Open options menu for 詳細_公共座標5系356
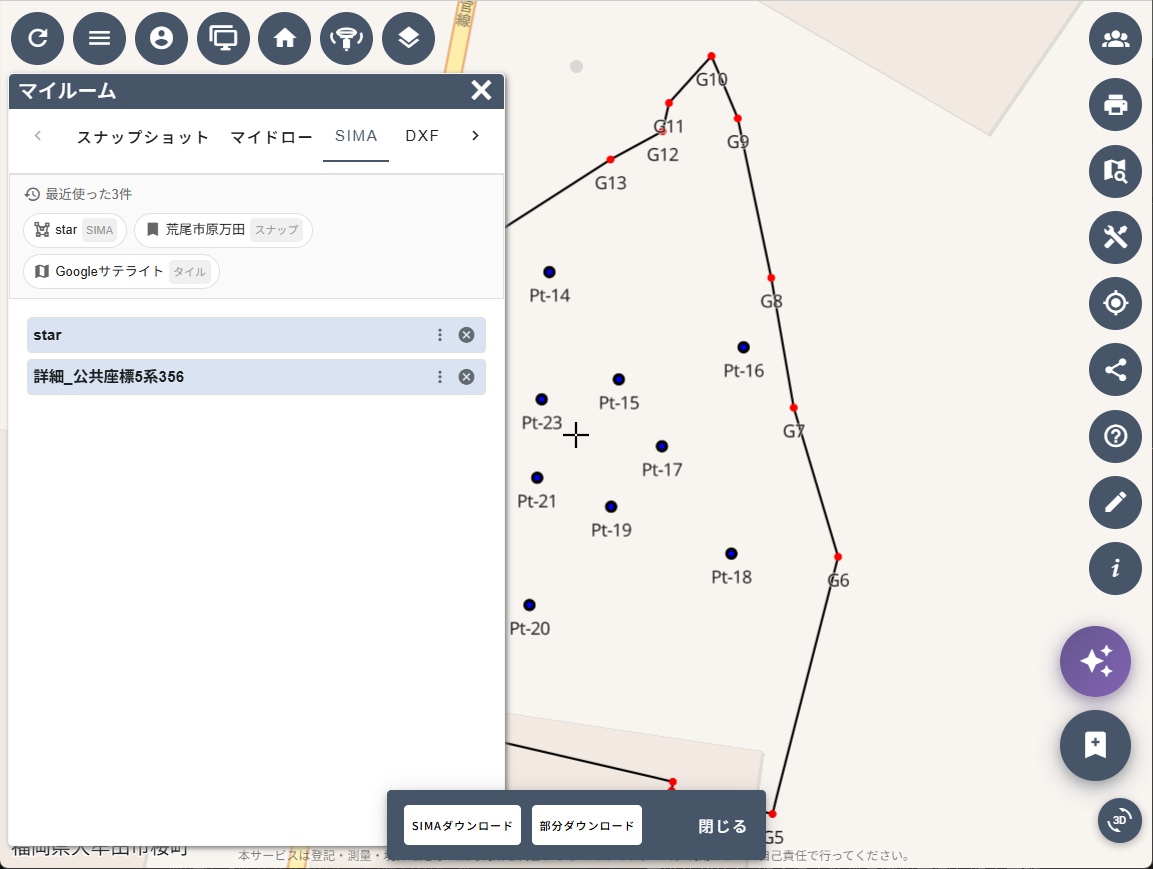The image size is (1153, 869). click(x=440, y=377)
